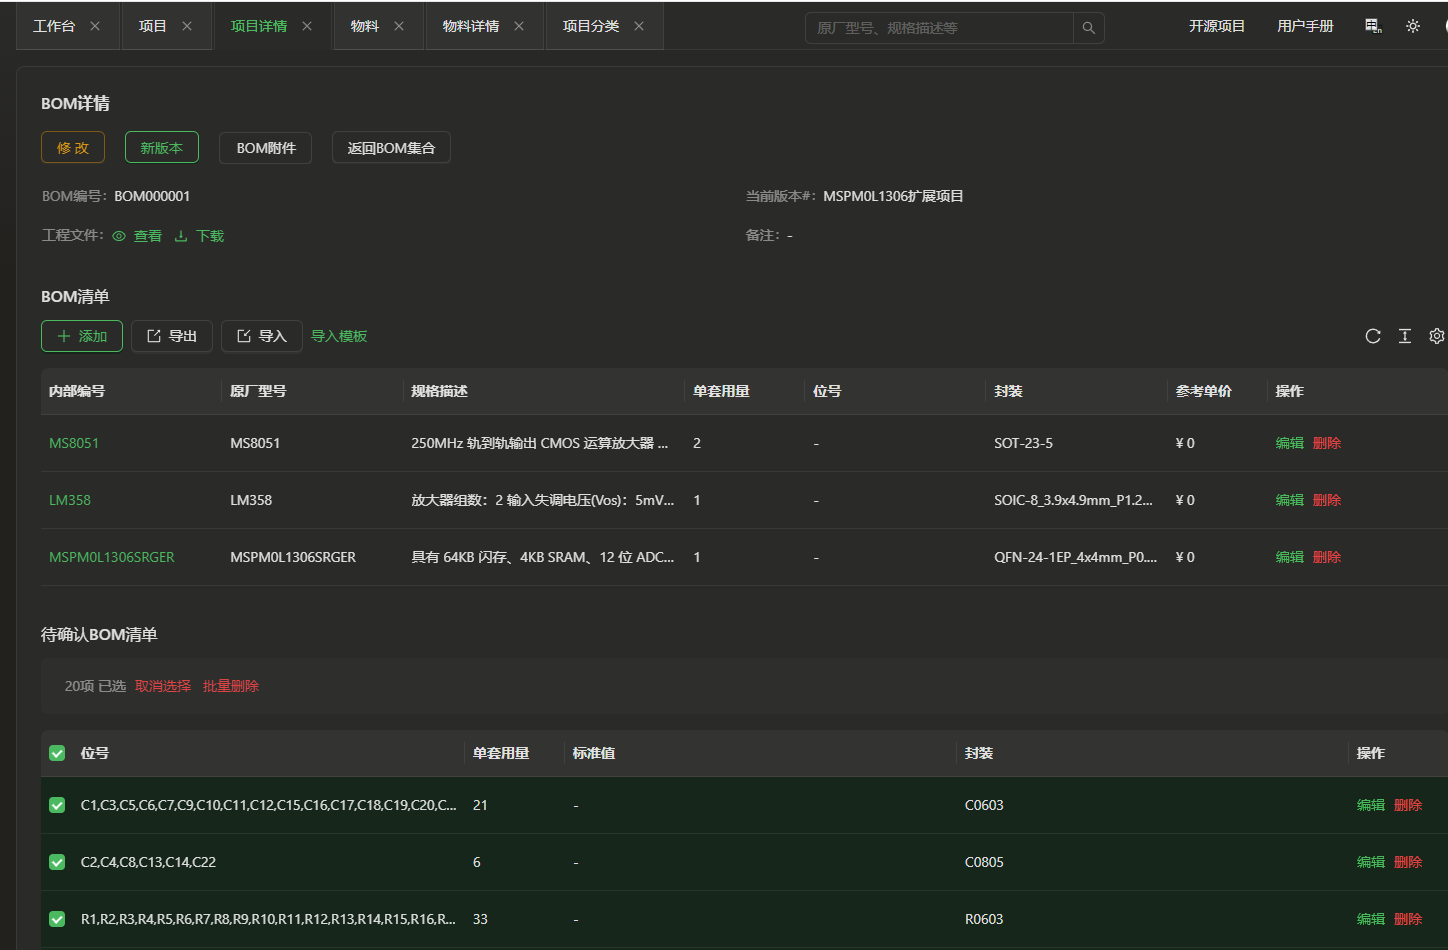The image size is (1448, 950).
Task: Switch to the 物料详情 tab
Action: [x=471, y=26]
